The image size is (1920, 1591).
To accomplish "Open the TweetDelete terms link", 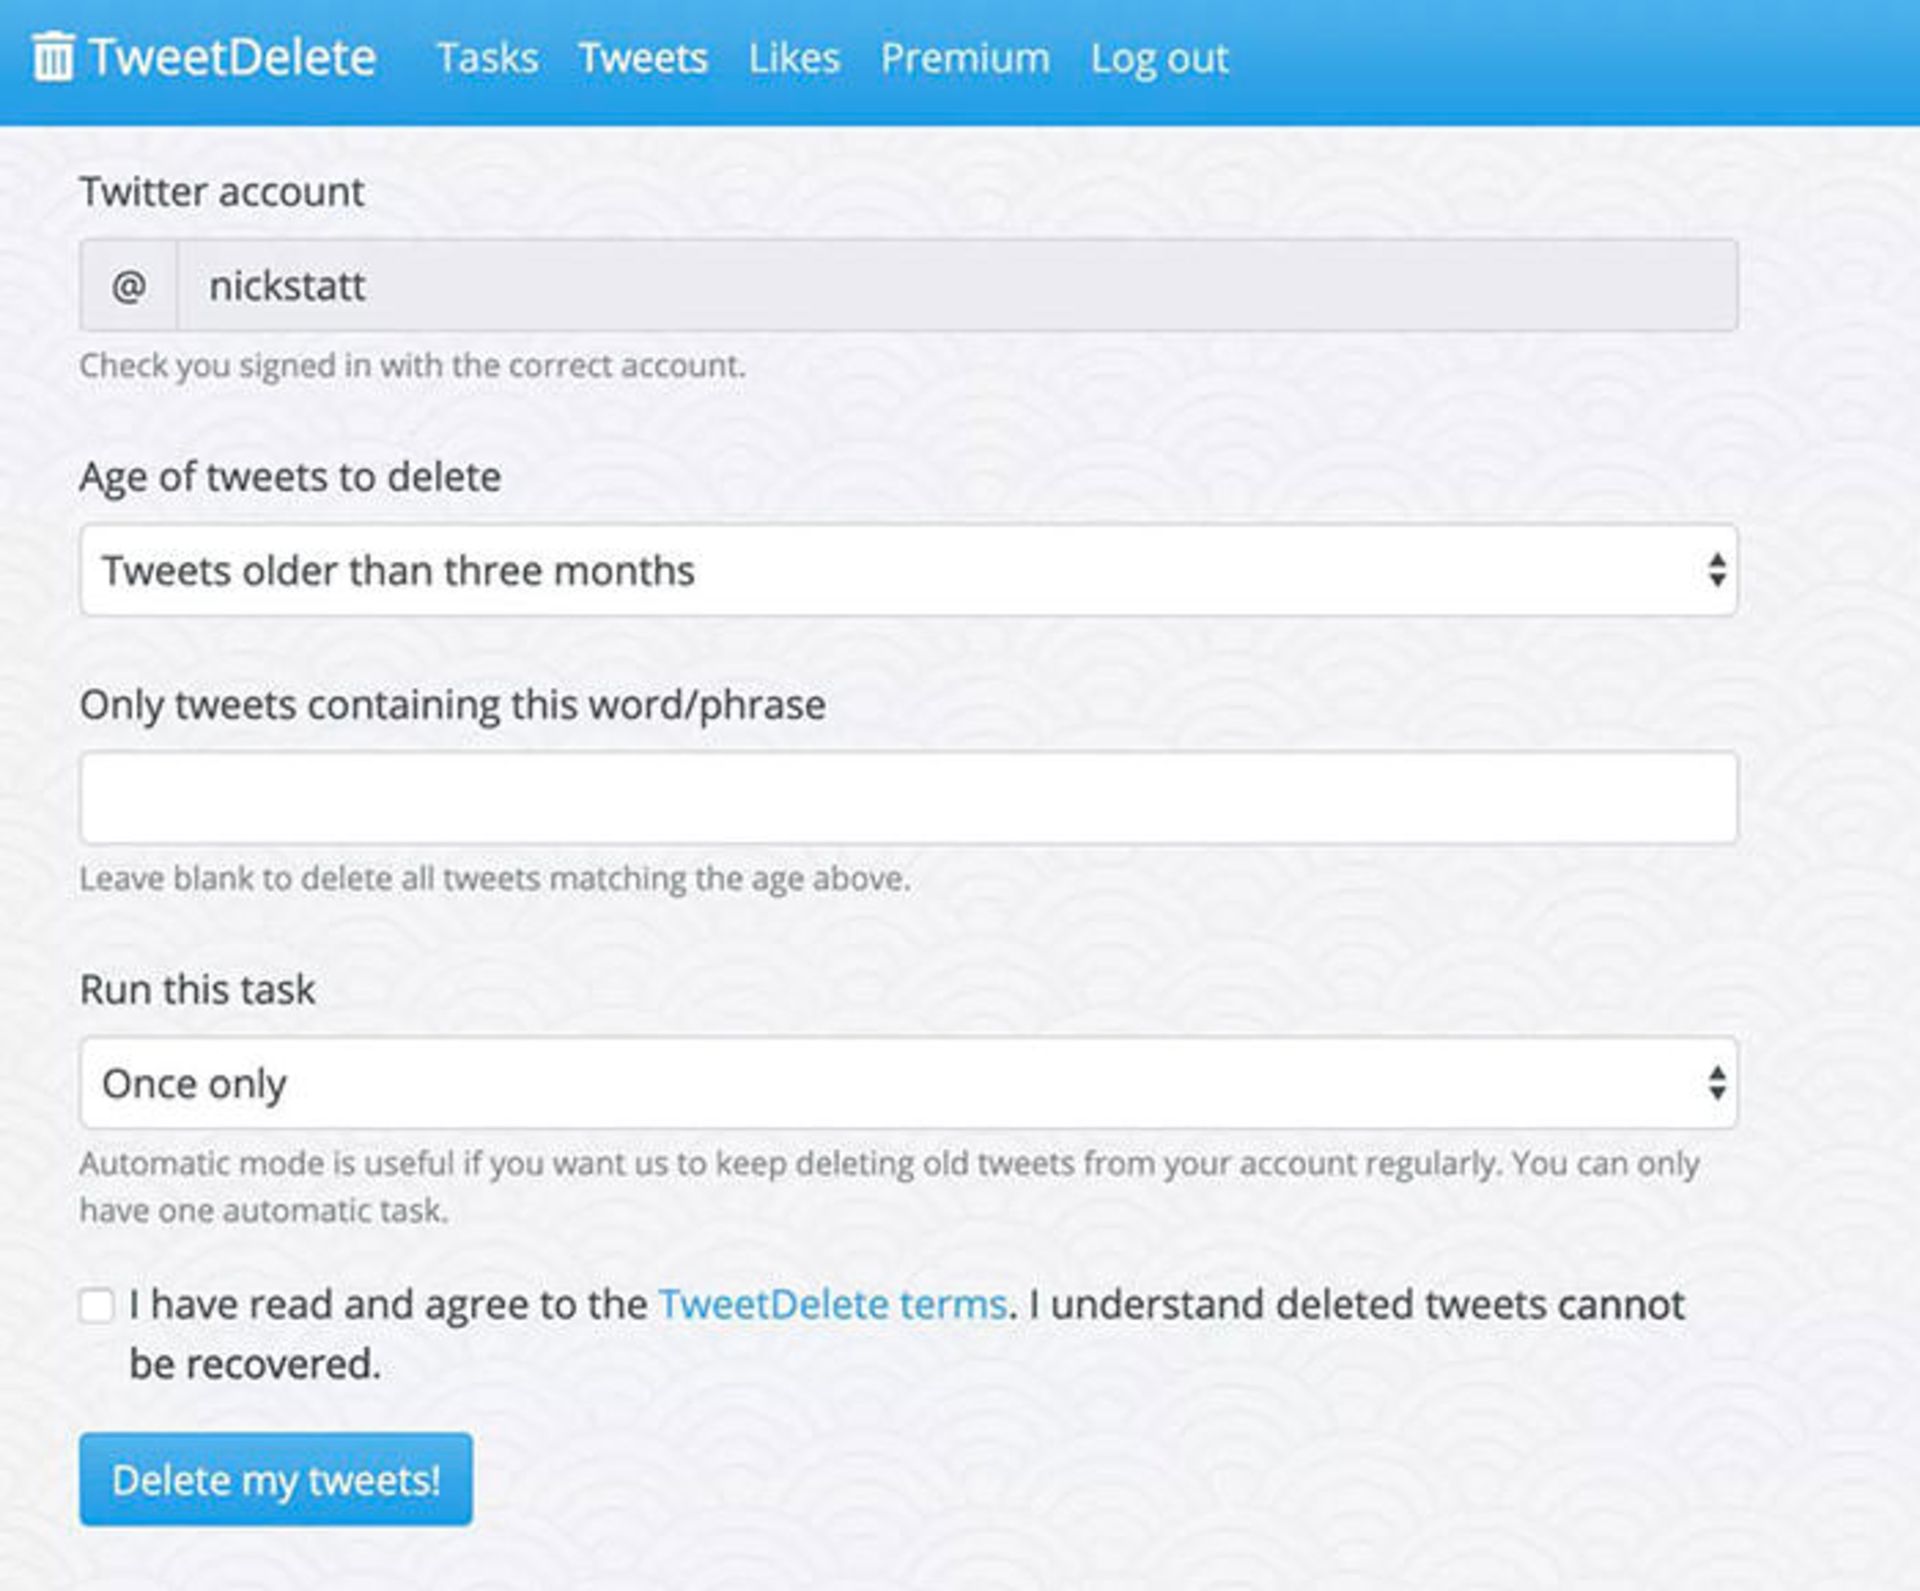I will [x=833, y=1304].
